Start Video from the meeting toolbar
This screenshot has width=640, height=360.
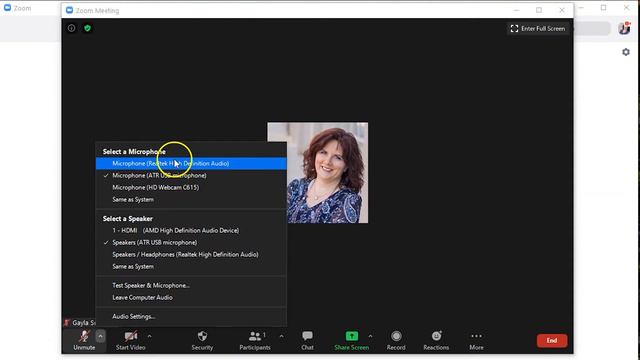[x=131, y=340]
